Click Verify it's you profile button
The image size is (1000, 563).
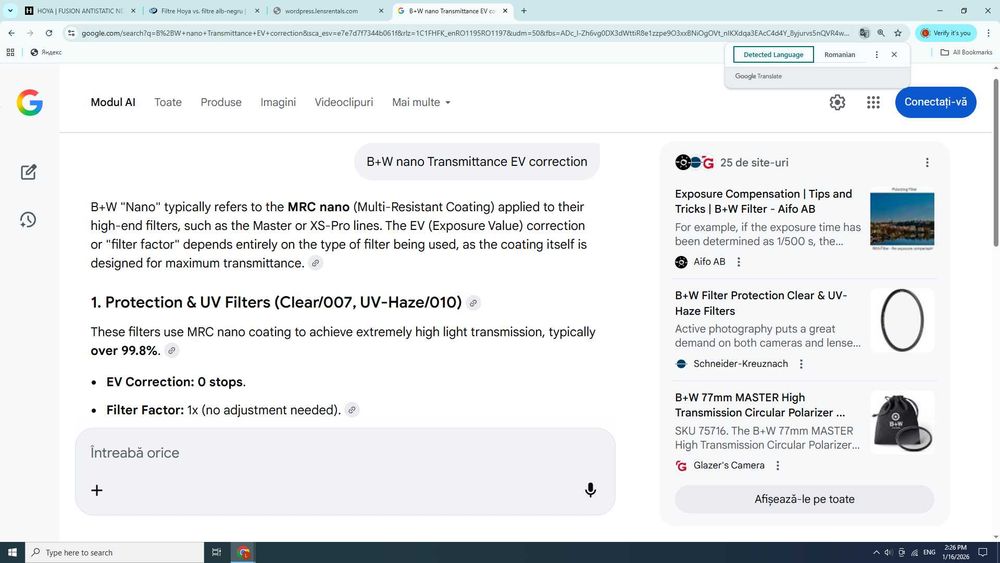point(945,33)
